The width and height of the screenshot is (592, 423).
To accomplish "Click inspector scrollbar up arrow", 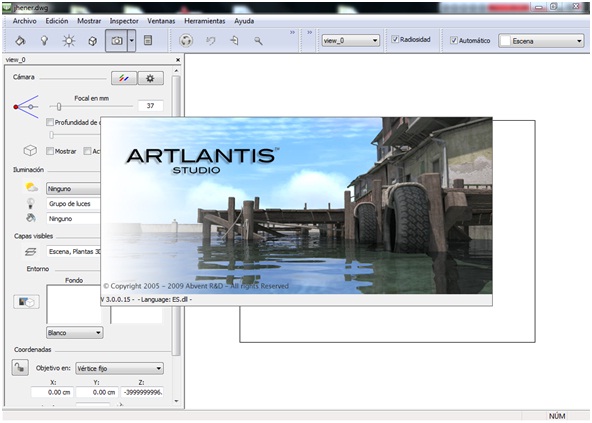I will [x=176, y=71].
